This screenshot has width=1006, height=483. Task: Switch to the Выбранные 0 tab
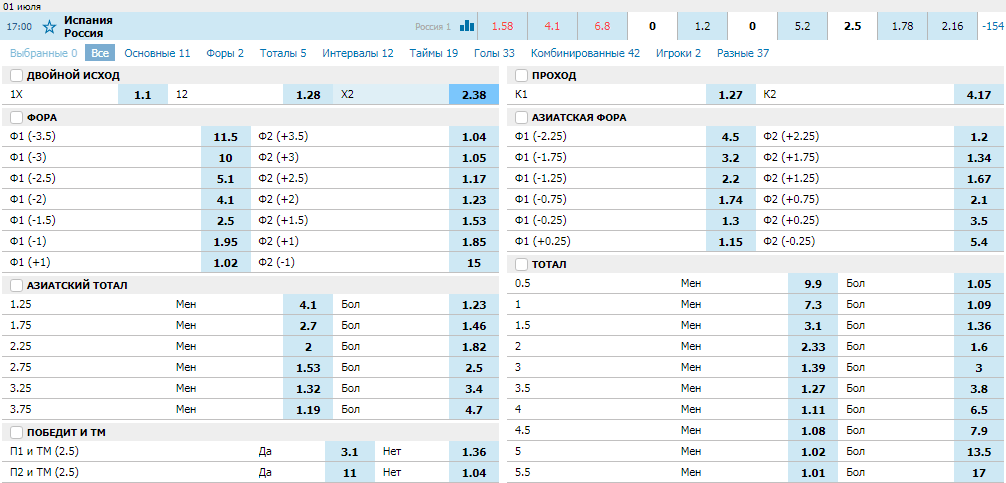[x=44, y=53]
